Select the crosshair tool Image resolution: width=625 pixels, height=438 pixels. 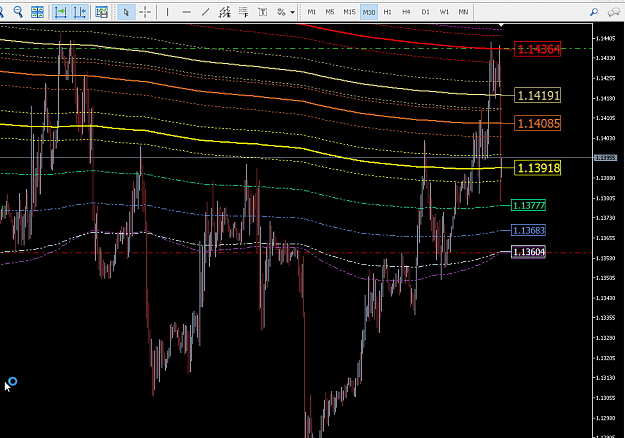[145, 12]
